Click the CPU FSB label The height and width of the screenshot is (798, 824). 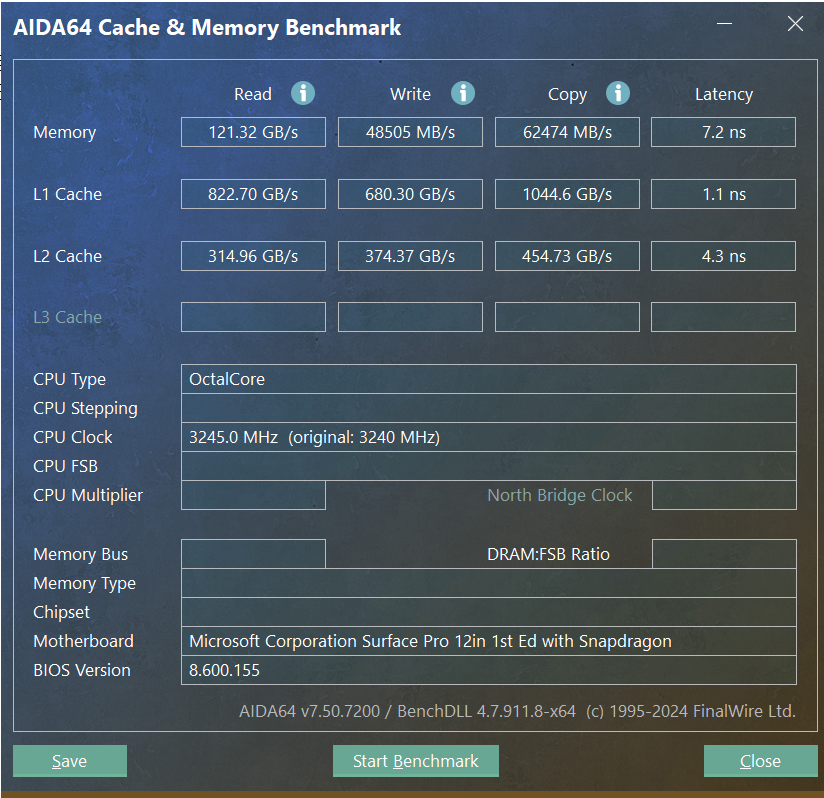tap(65, 465)
